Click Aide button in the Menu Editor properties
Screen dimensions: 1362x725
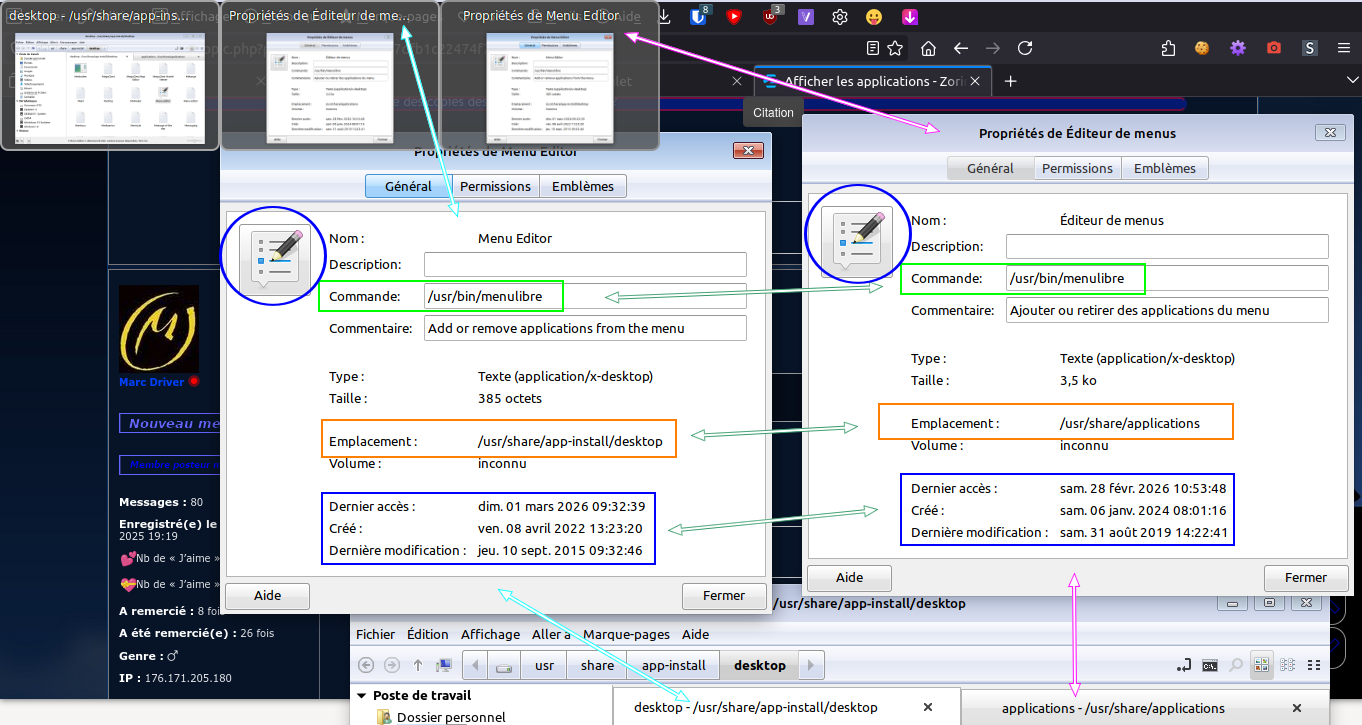(x=267, y=595)
